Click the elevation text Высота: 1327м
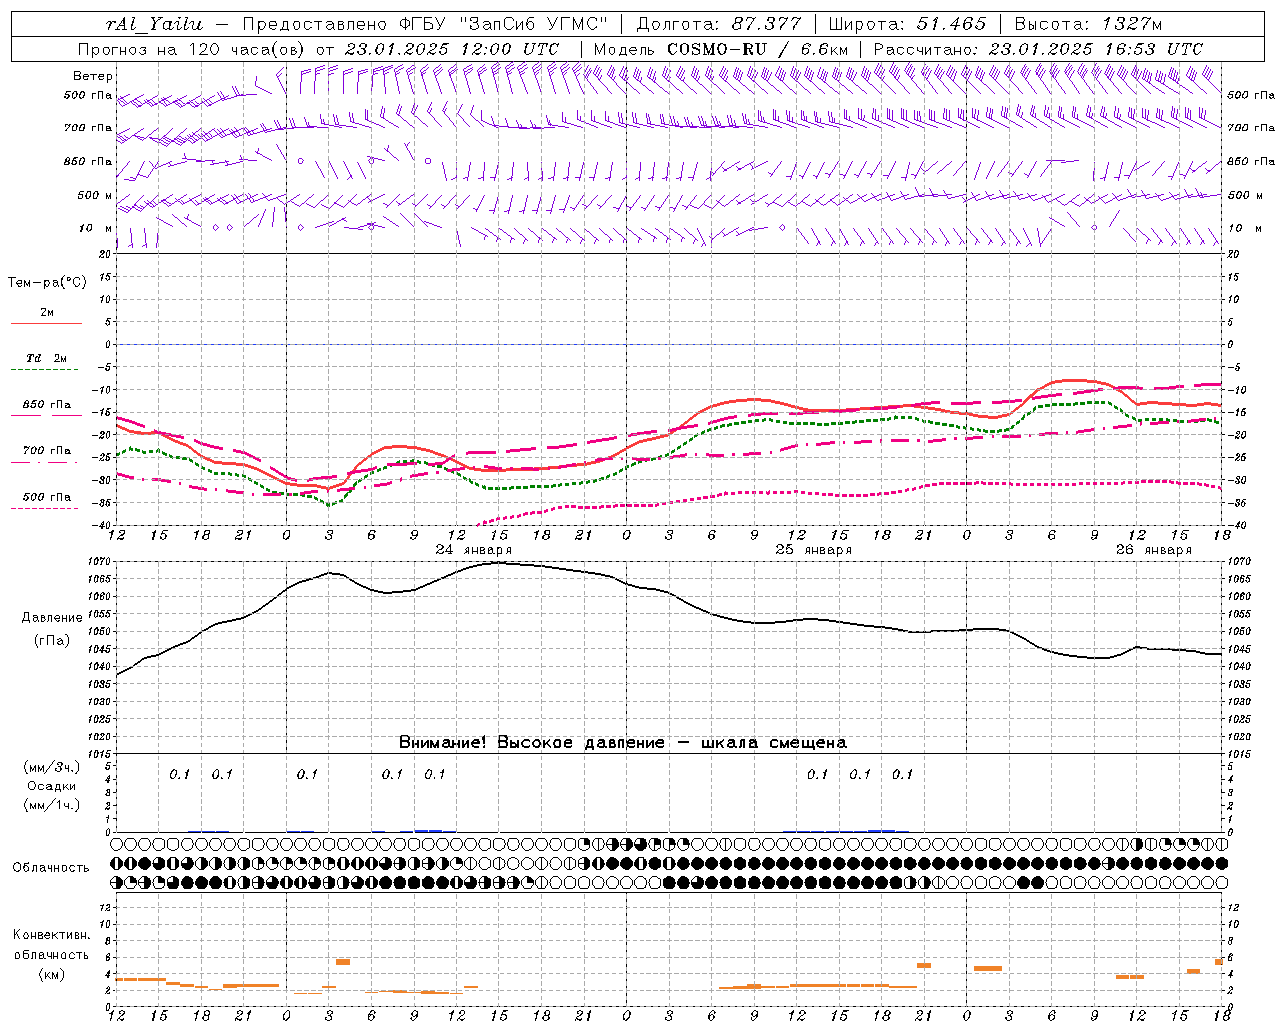Image resolution: width=1280 pixels, height=1024 pixels. coord(1089,24)
